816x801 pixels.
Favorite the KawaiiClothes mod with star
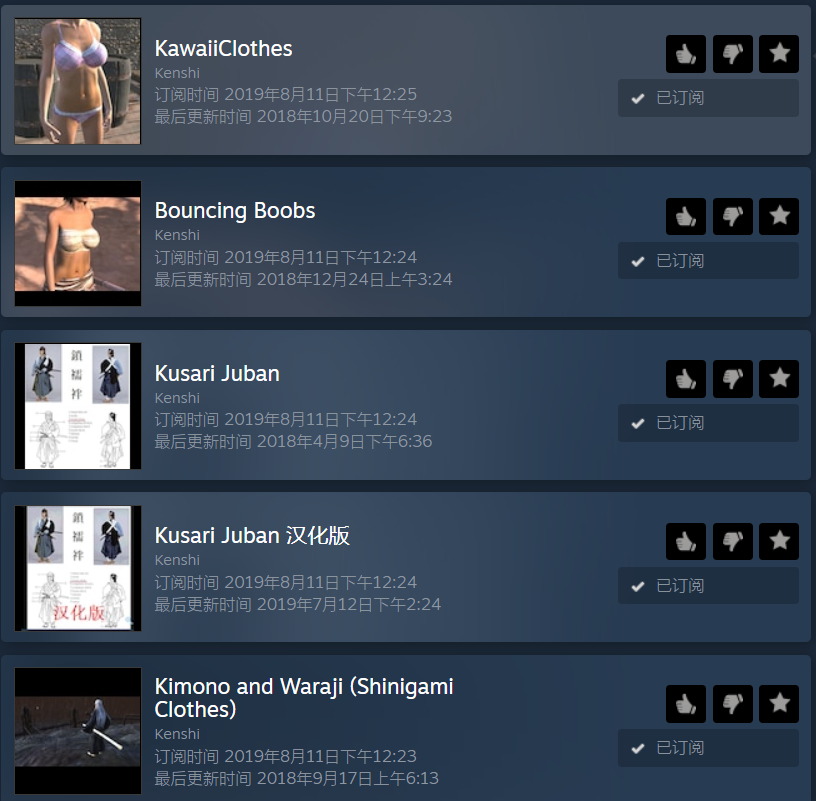779,54
